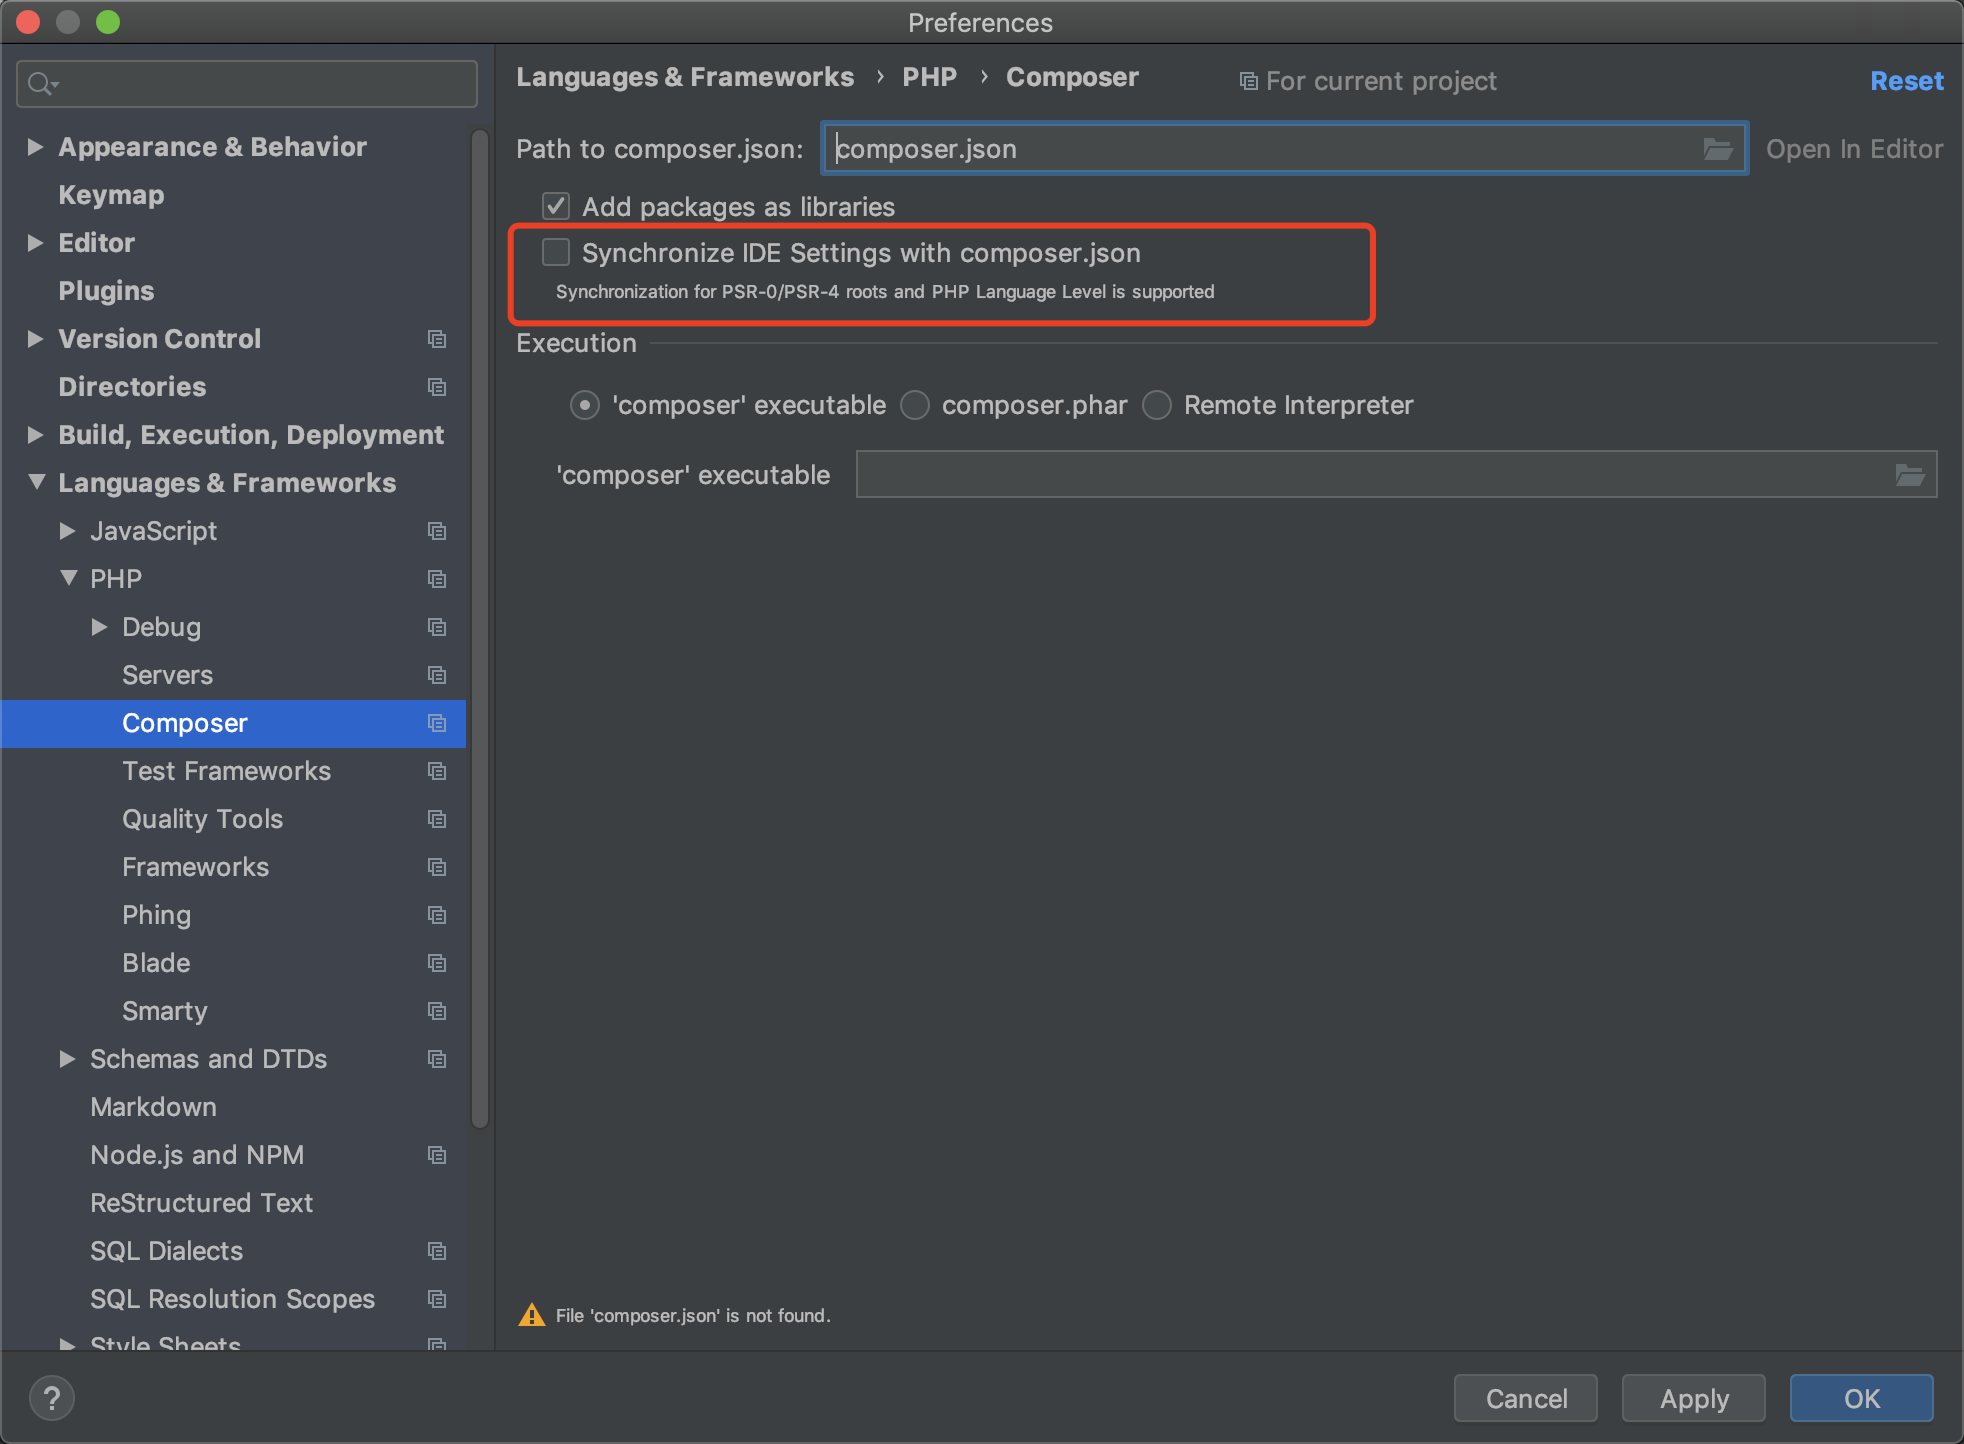Select Keymap in the settings tree
The width and height of the screenshot is (1964, 1444).
tap(111, 195)
